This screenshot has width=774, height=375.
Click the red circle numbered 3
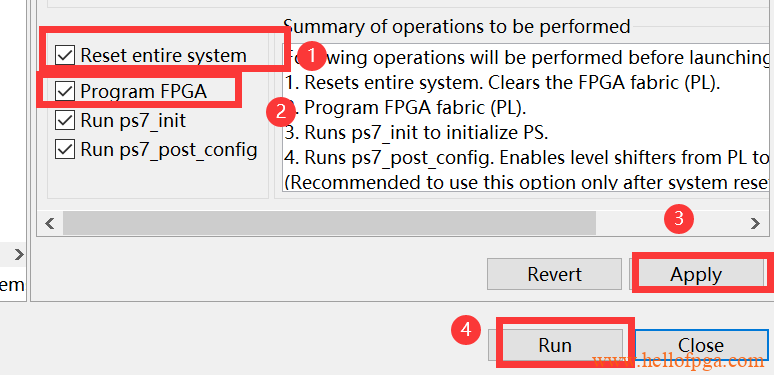[x=679, y=218]
